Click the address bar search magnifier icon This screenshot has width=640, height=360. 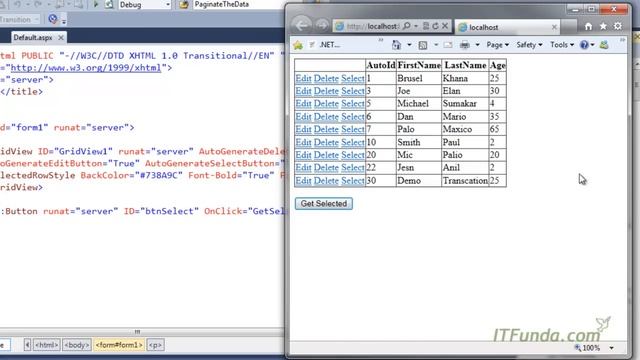pyautogui.click(x=407, y=26)
